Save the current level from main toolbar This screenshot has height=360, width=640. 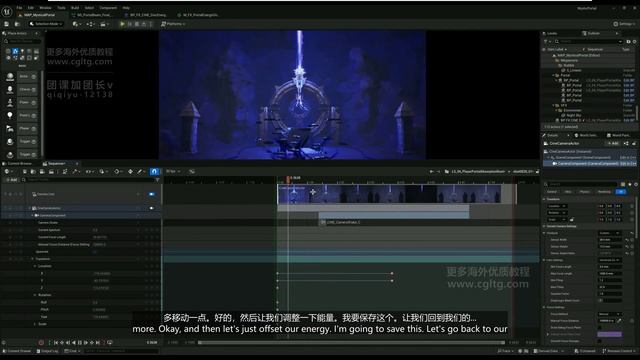click(7, 24)
